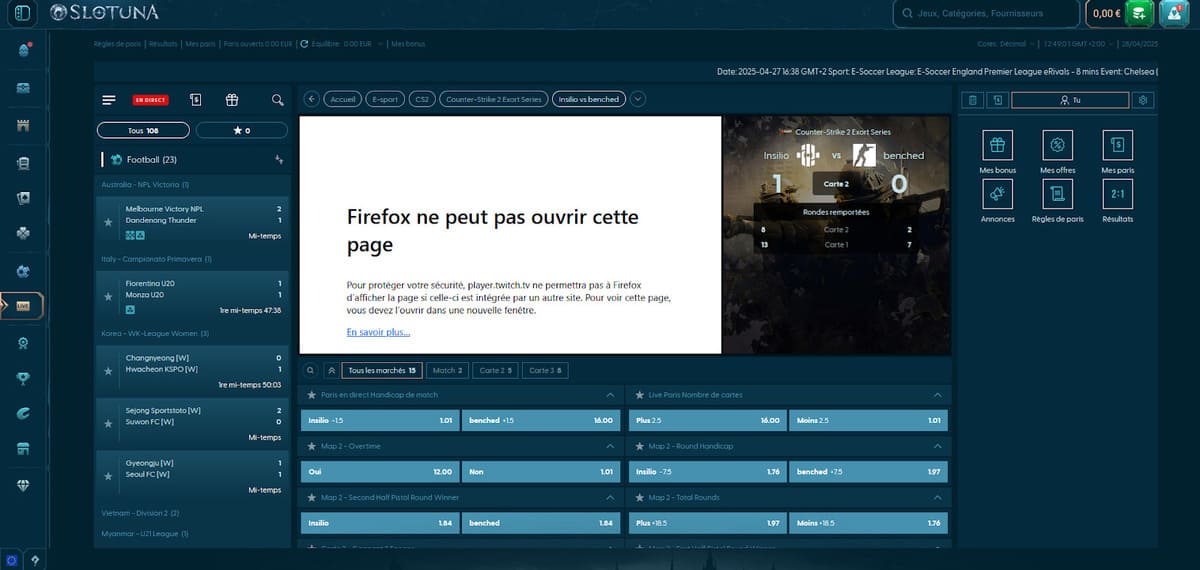Image resolution: width=1200 pixels, height=570 pixels.
Task: Switch to the Carte 3 8 tab
Action: coord(545,370)
